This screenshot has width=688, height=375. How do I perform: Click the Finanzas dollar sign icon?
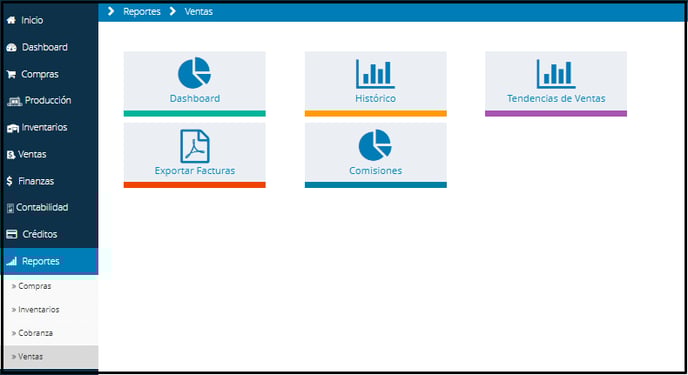[10, 181]
